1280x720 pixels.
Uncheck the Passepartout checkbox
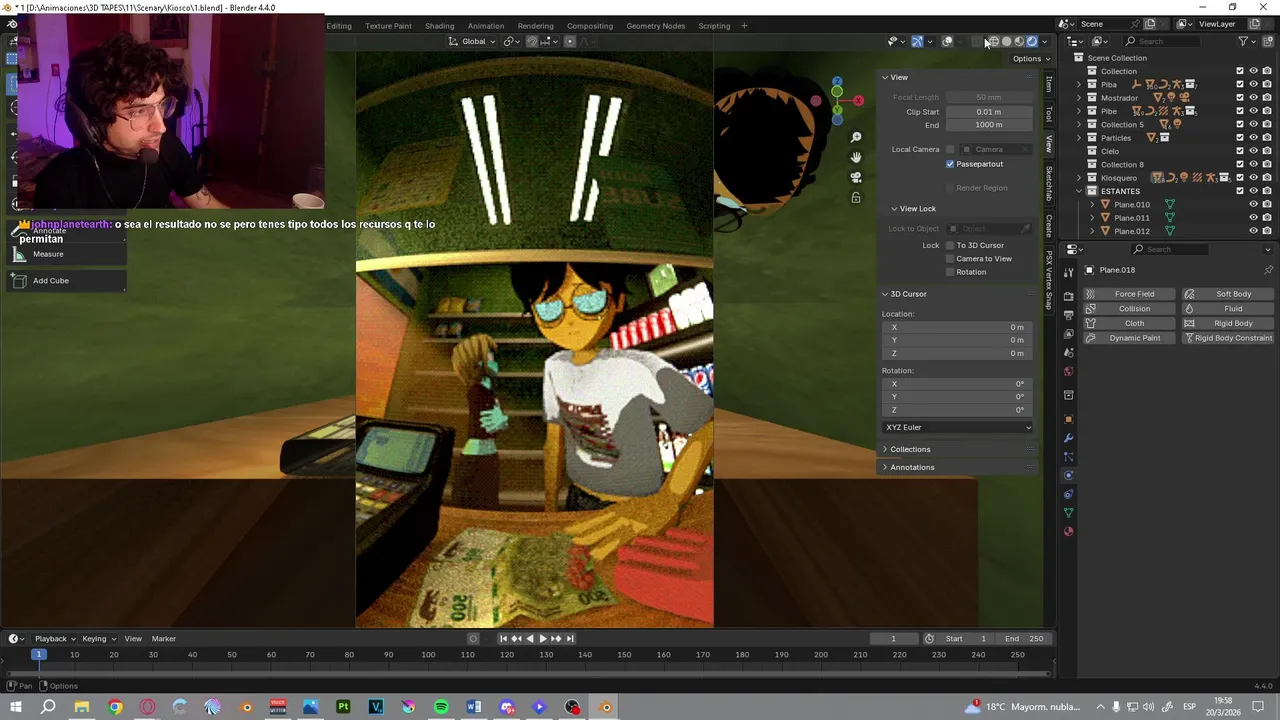pos(950,164)
